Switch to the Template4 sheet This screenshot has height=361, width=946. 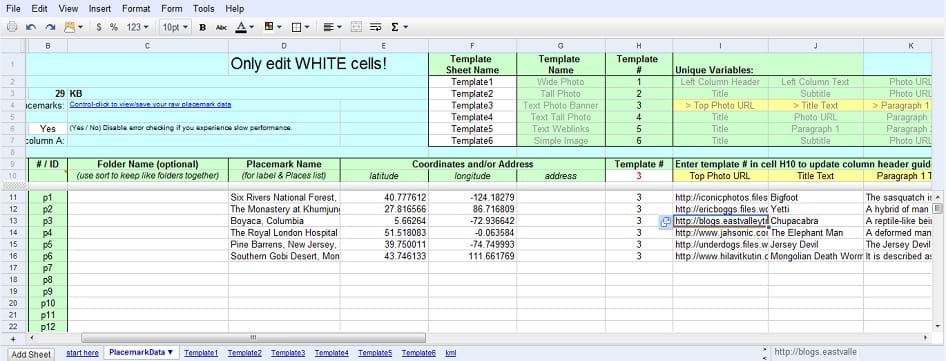[x=331, y=353]
